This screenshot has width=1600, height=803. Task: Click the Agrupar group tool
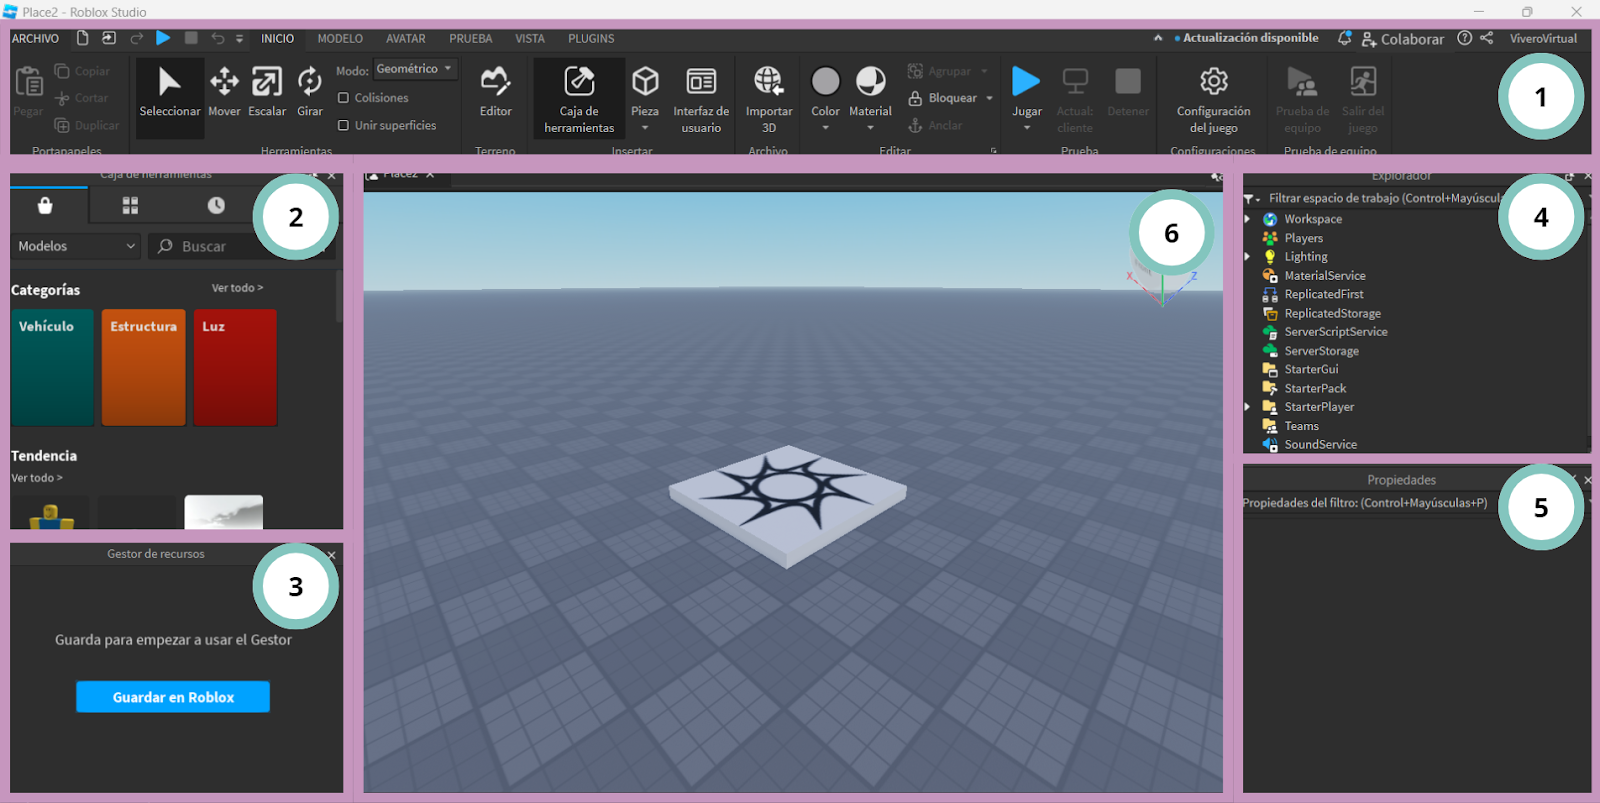(x=939, y=71)
